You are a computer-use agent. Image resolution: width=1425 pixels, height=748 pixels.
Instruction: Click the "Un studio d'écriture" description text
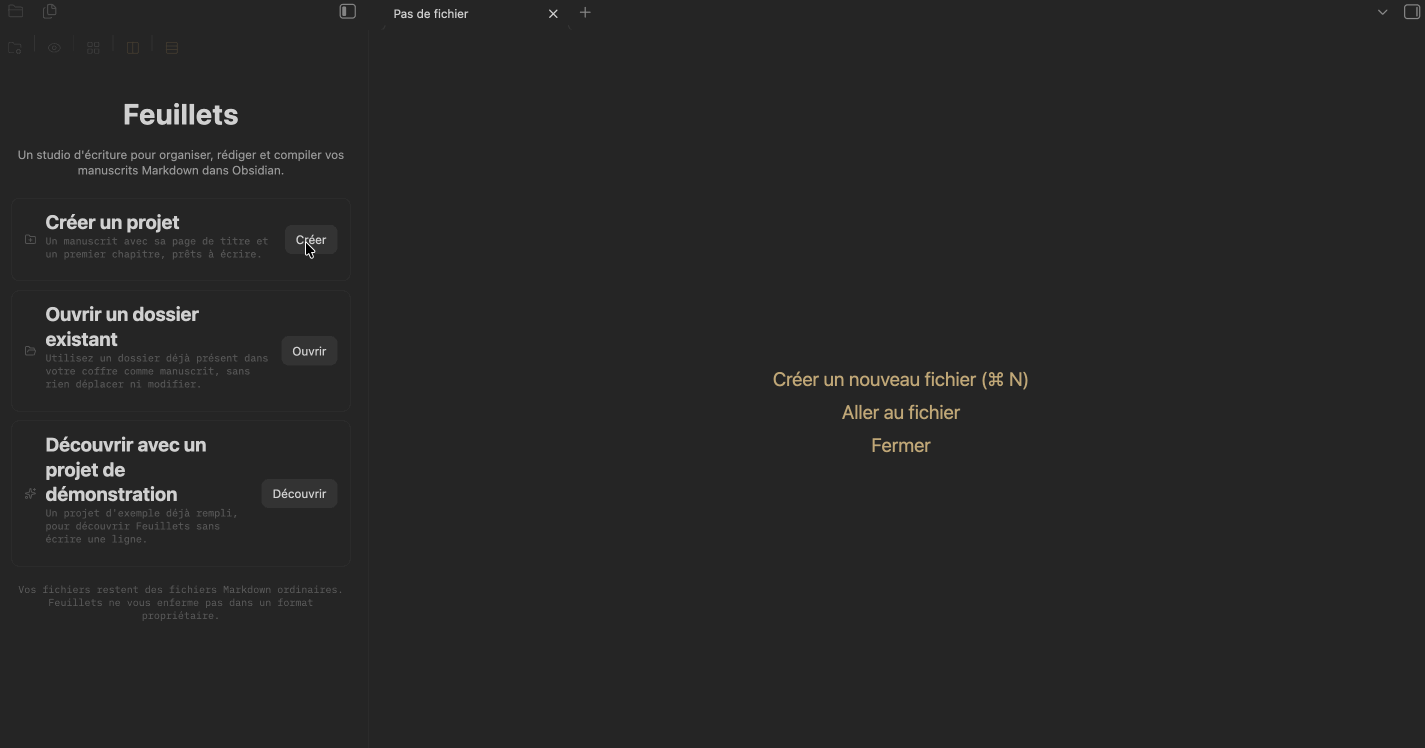(181, 162)
